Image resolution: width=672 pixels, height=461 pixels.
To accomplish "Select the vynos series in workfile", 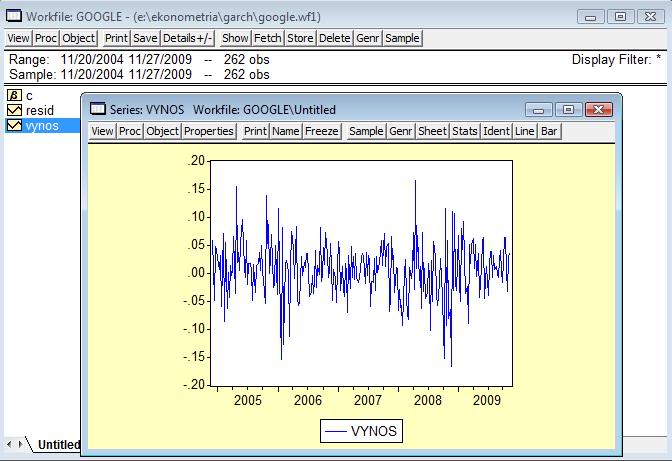I will click(41, 126).
